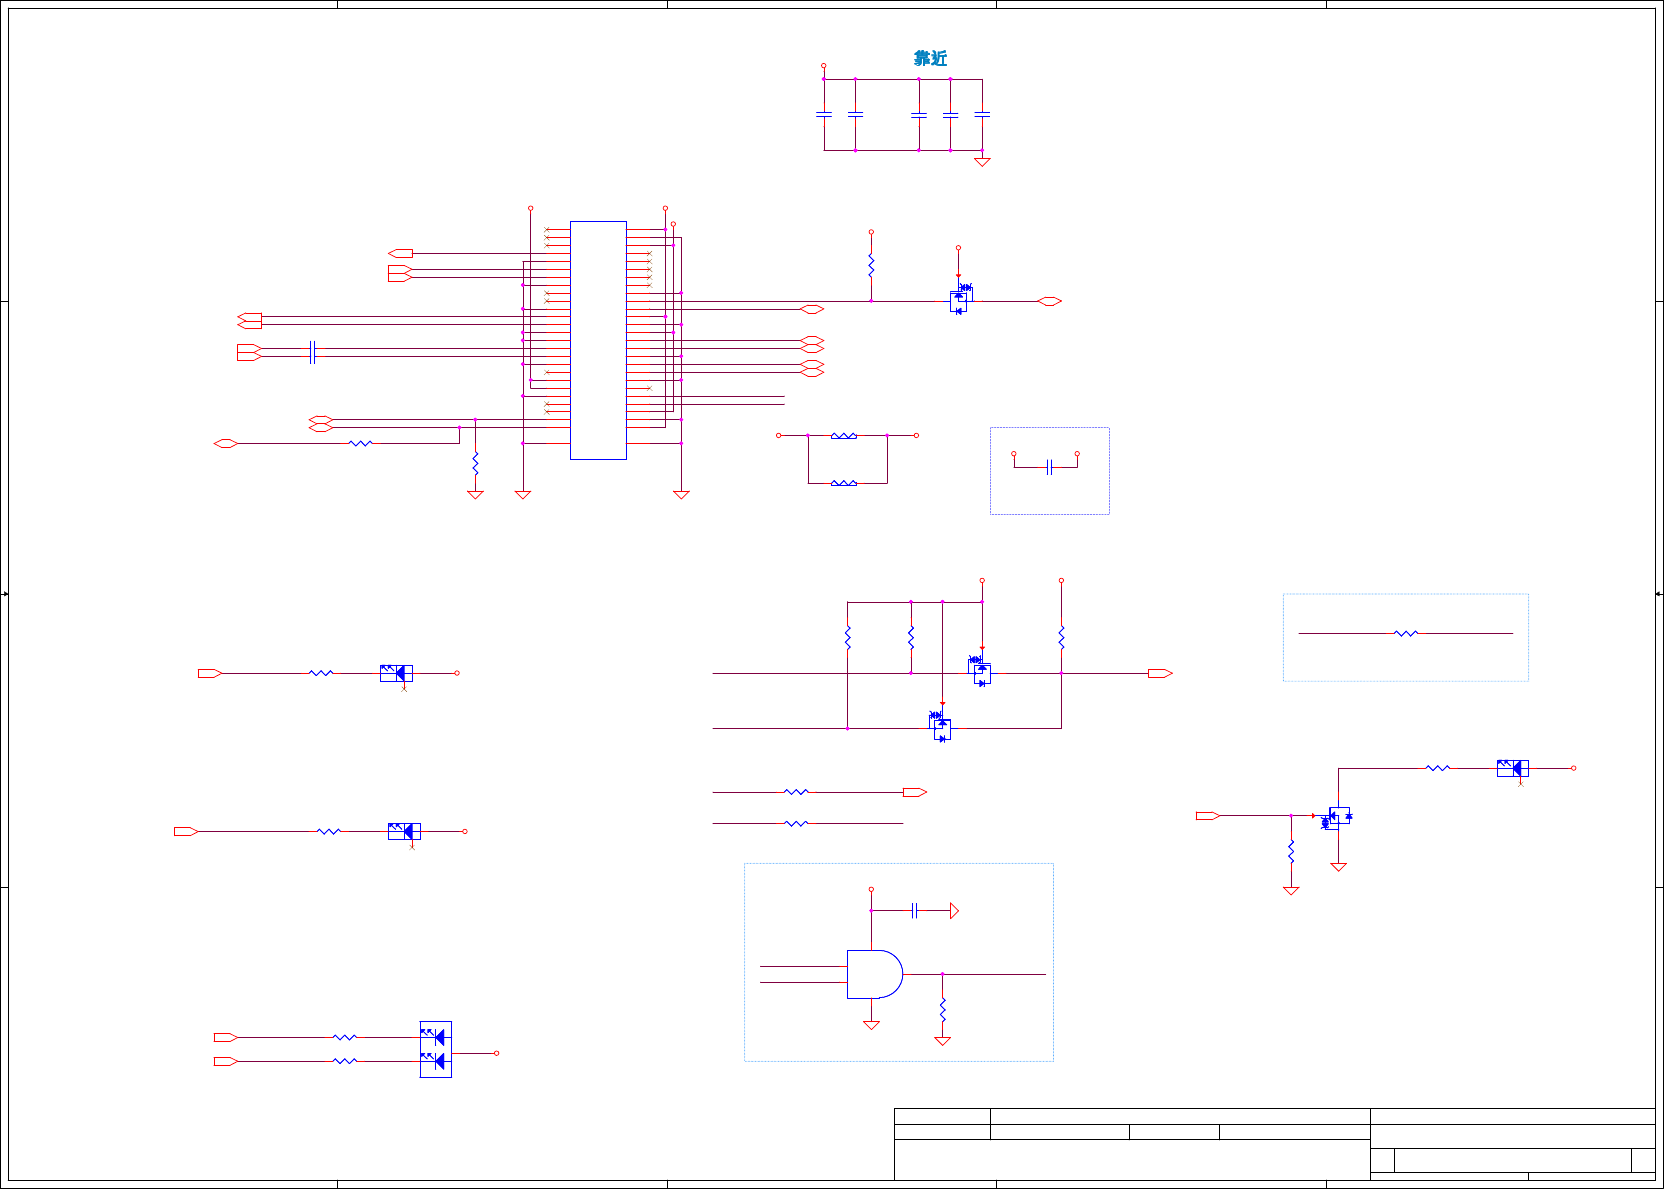Select the MOSFET beside the top pull-up resistor

tap(960, 298)
